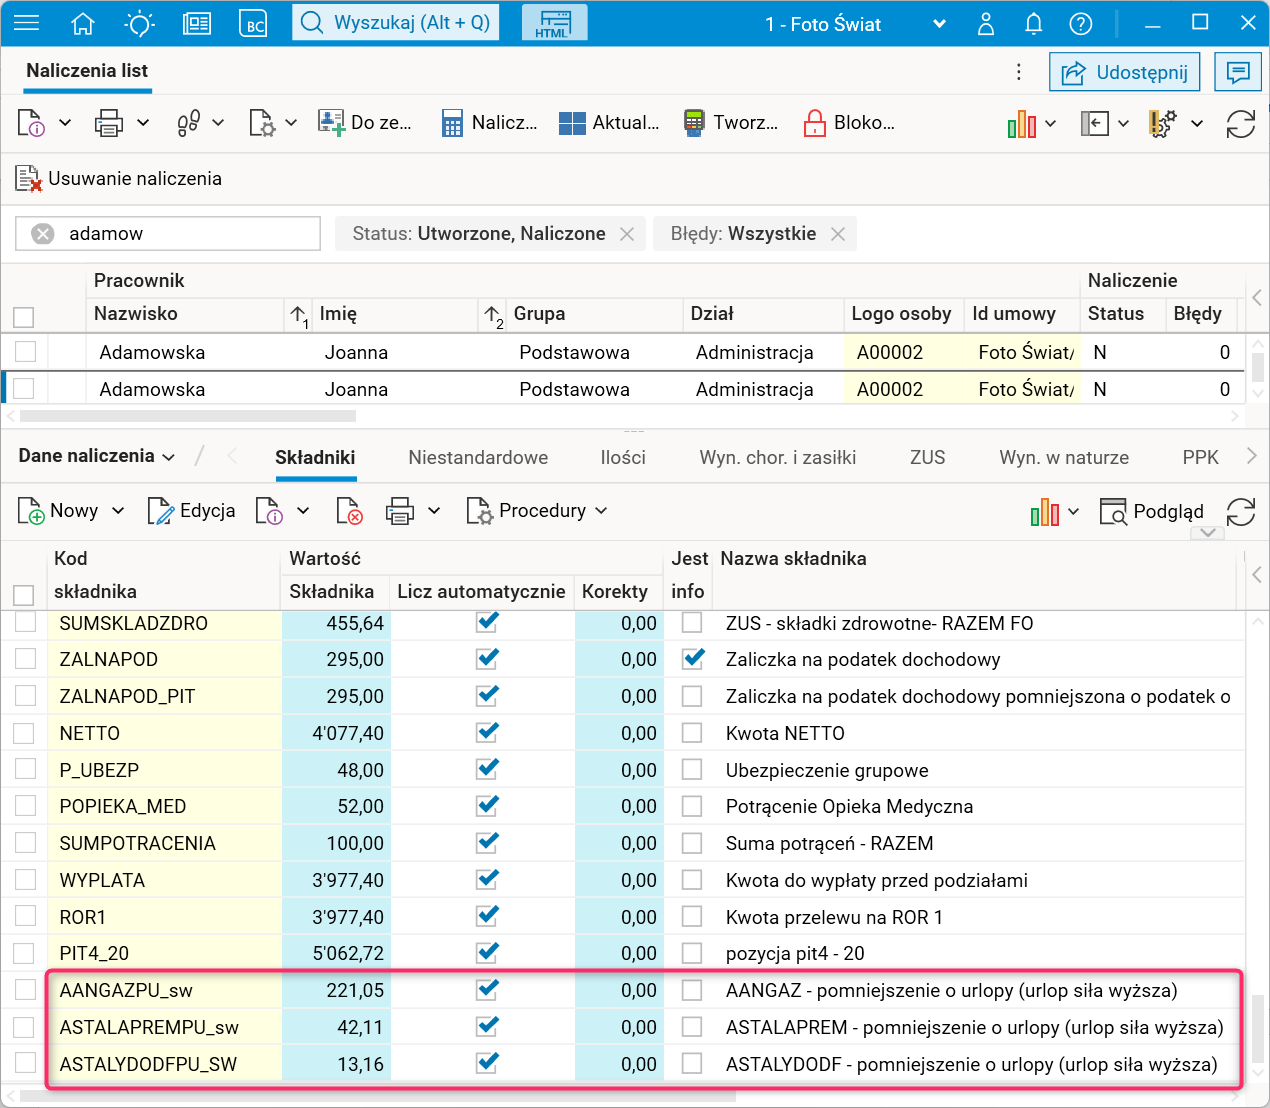Uncheck Jest info for ZALNAPOD row
This screenshot has width=1270, height=1108.
(x=692, y=659)
